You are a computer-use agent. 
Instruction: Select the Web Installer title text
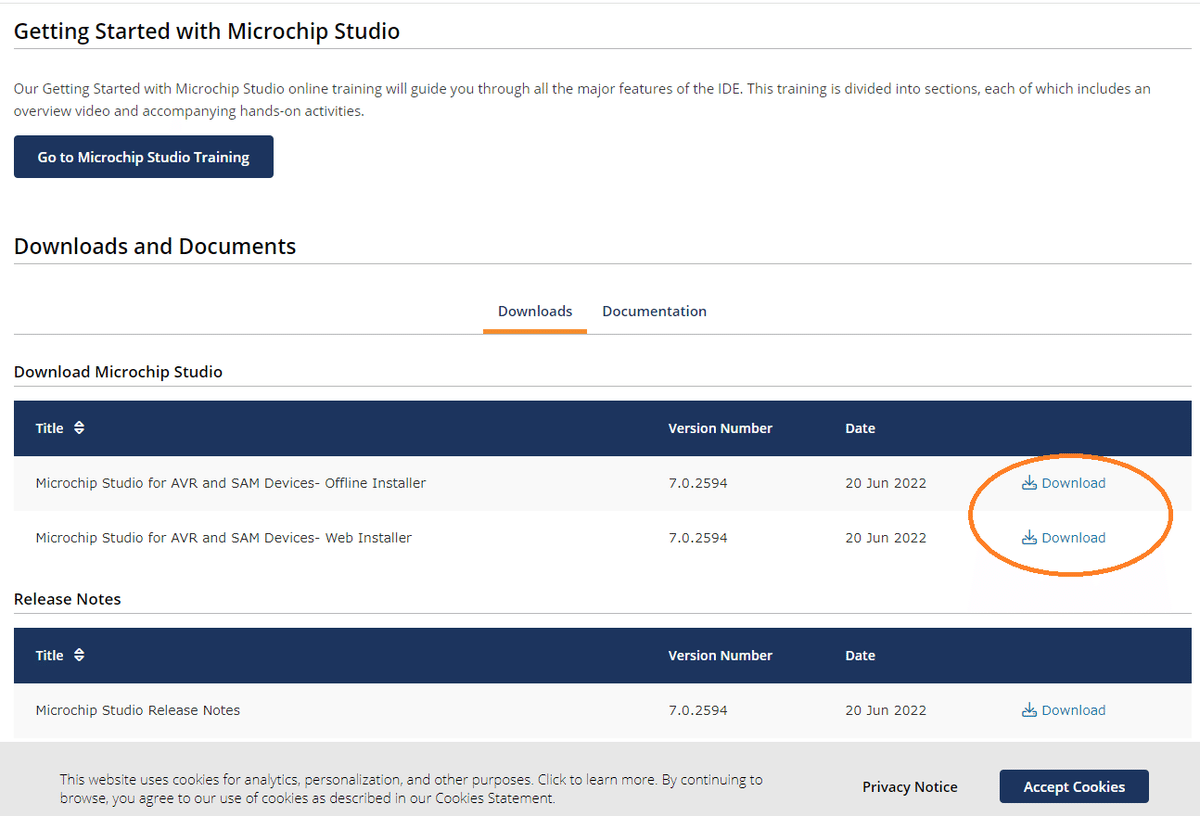224,538
